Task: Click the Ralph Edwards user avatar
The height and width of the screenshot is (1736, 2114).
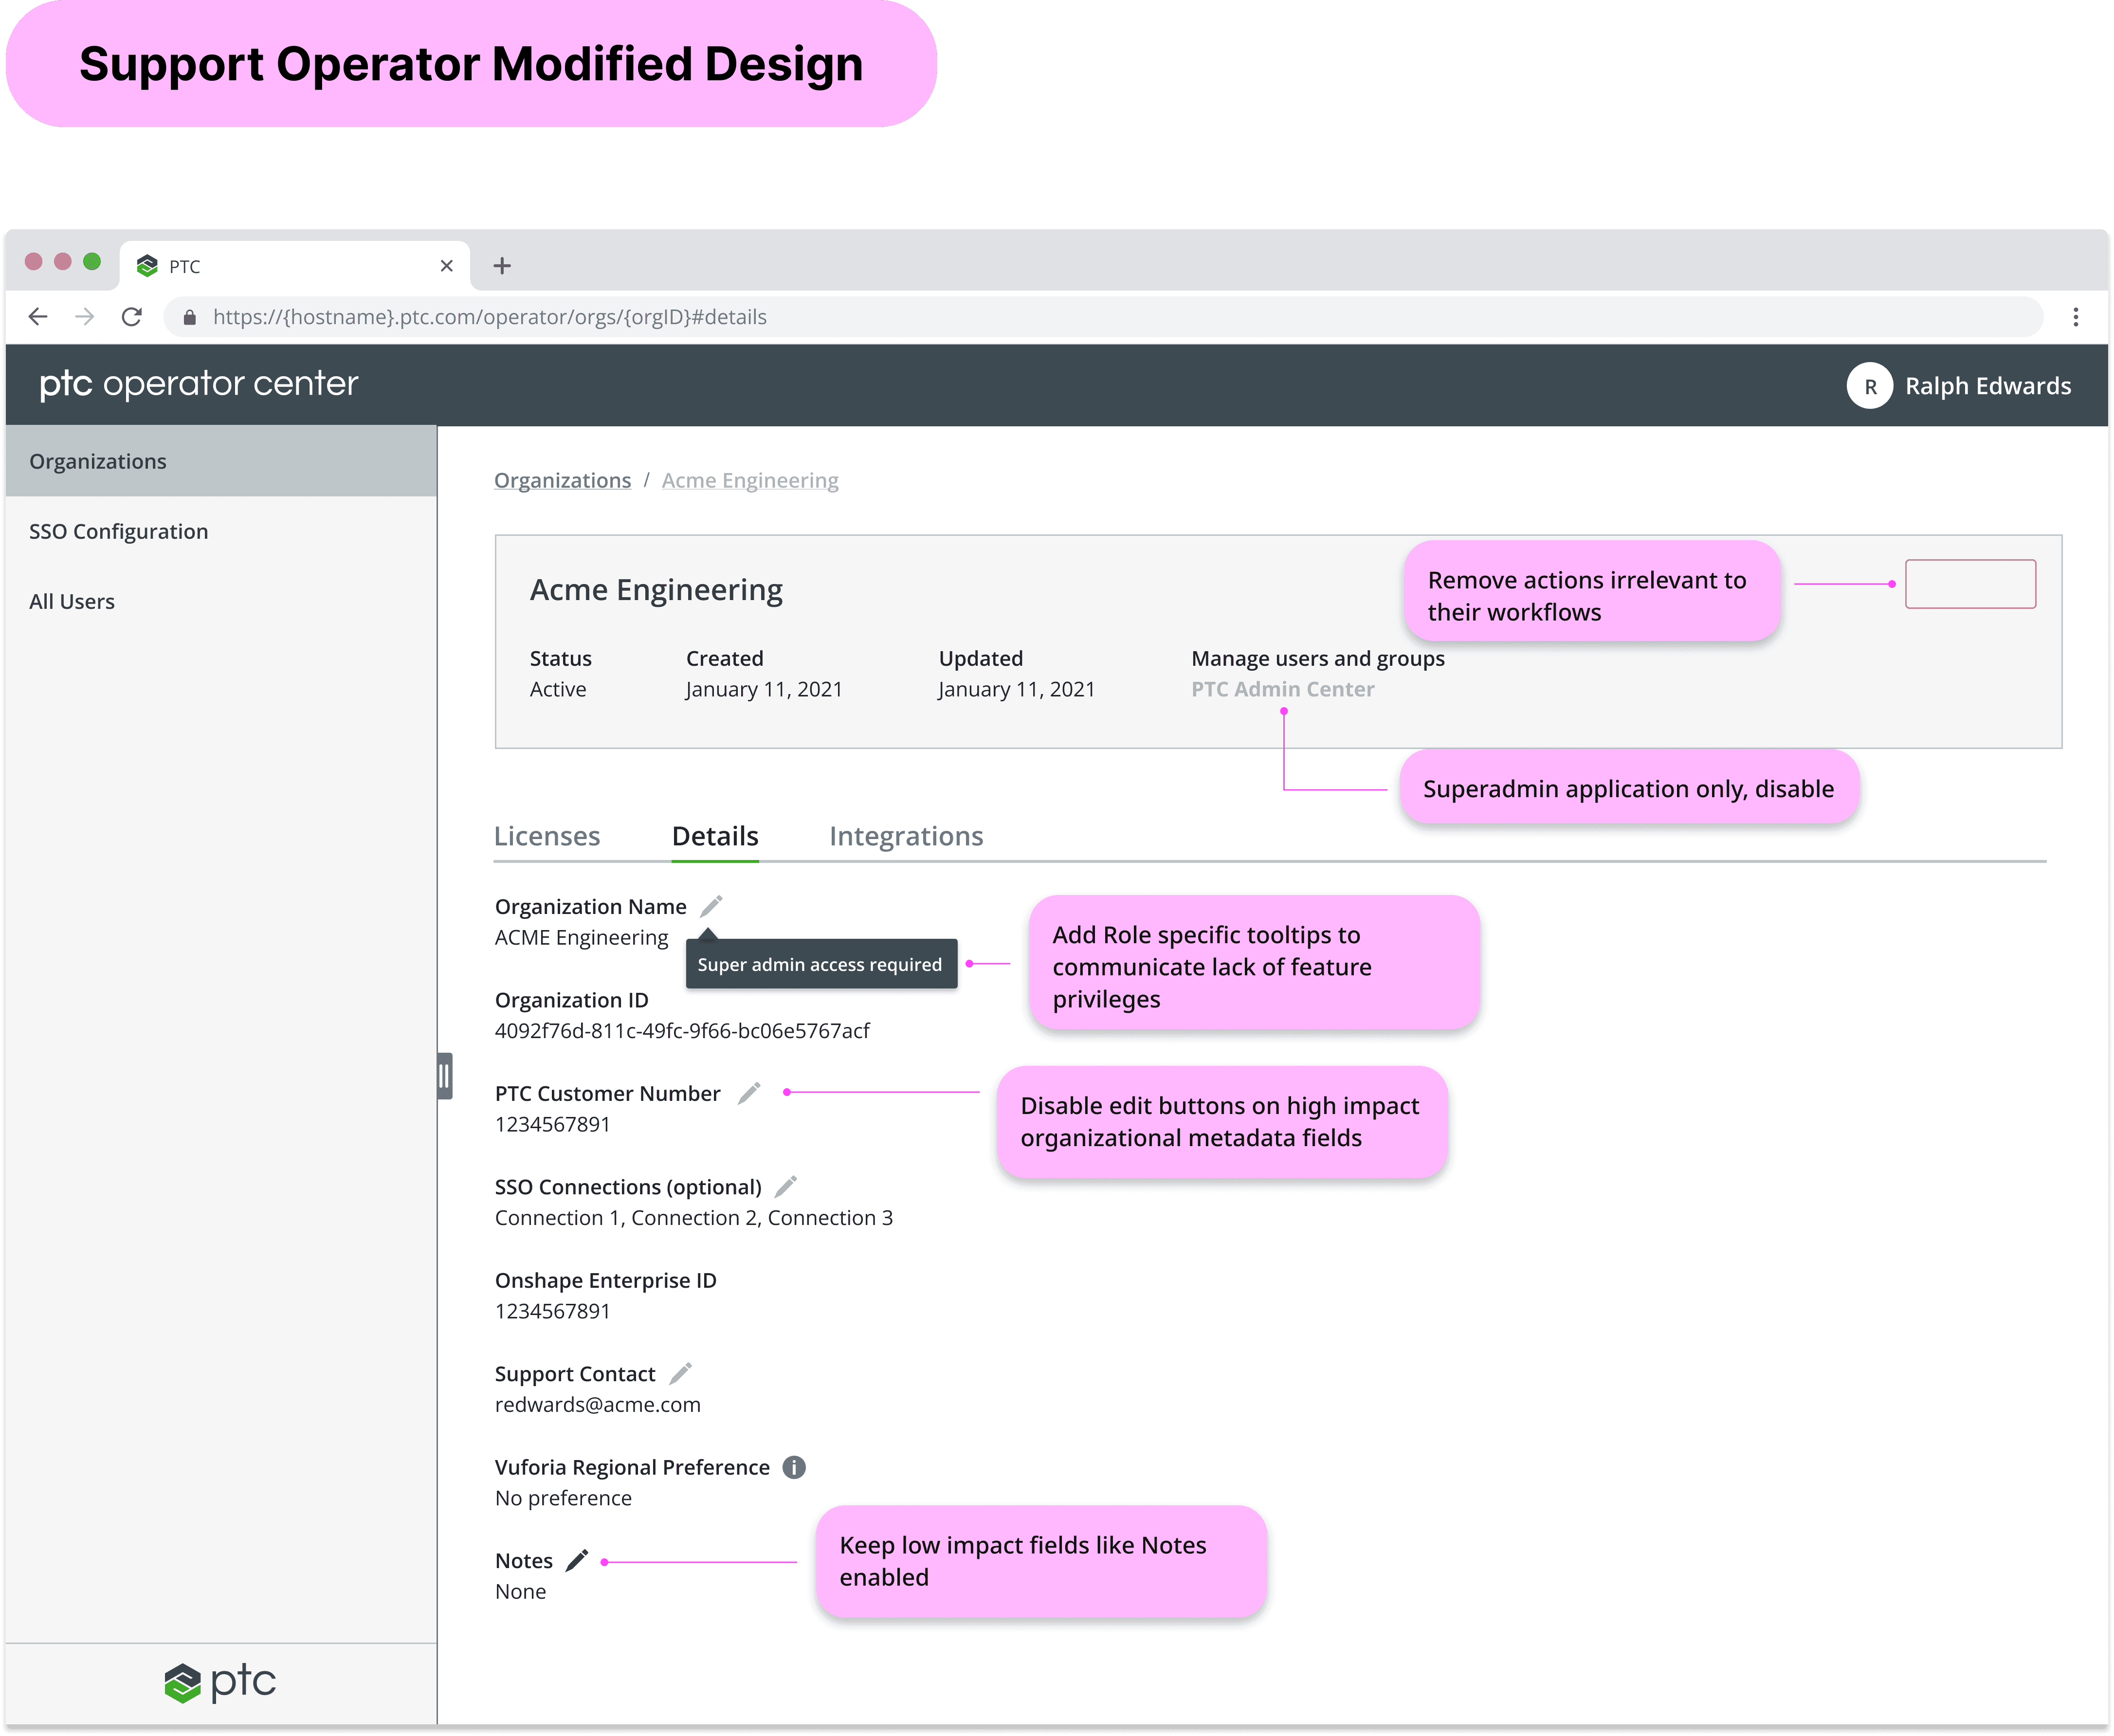Action: pyautogui.click(x=1869, y=386)
